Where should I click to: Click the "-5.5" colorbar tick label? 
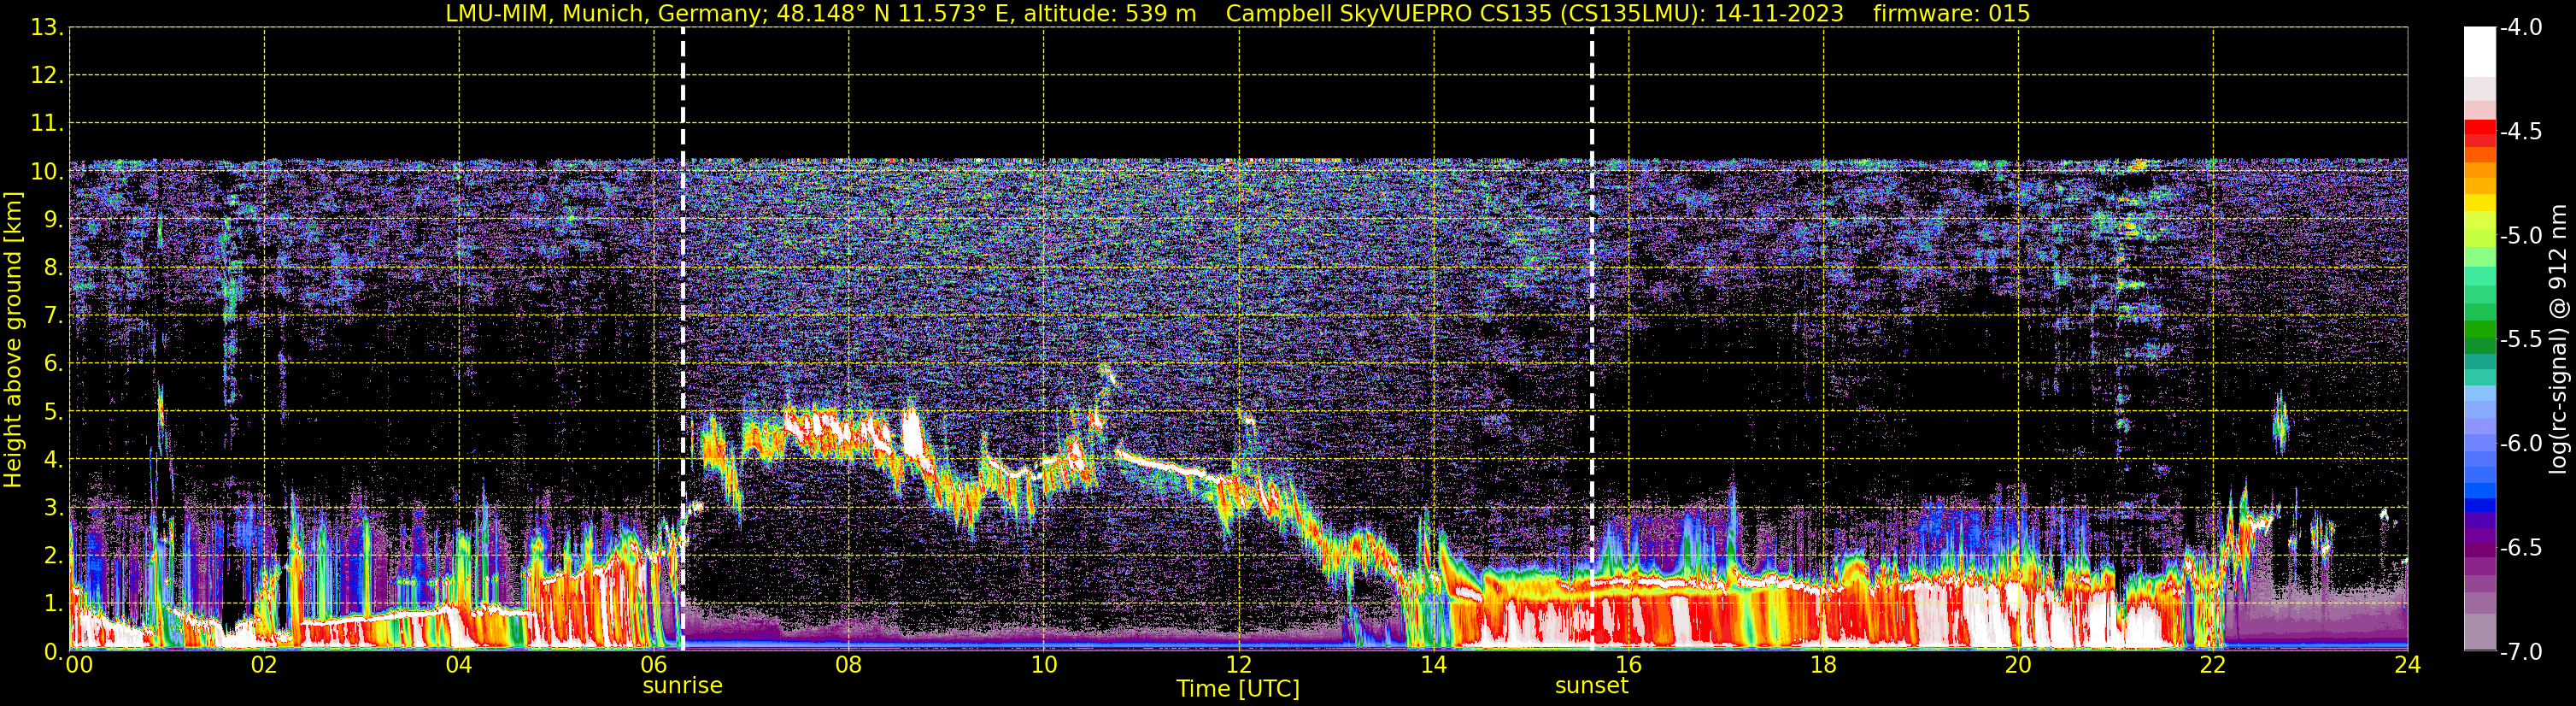(2520, 340)
